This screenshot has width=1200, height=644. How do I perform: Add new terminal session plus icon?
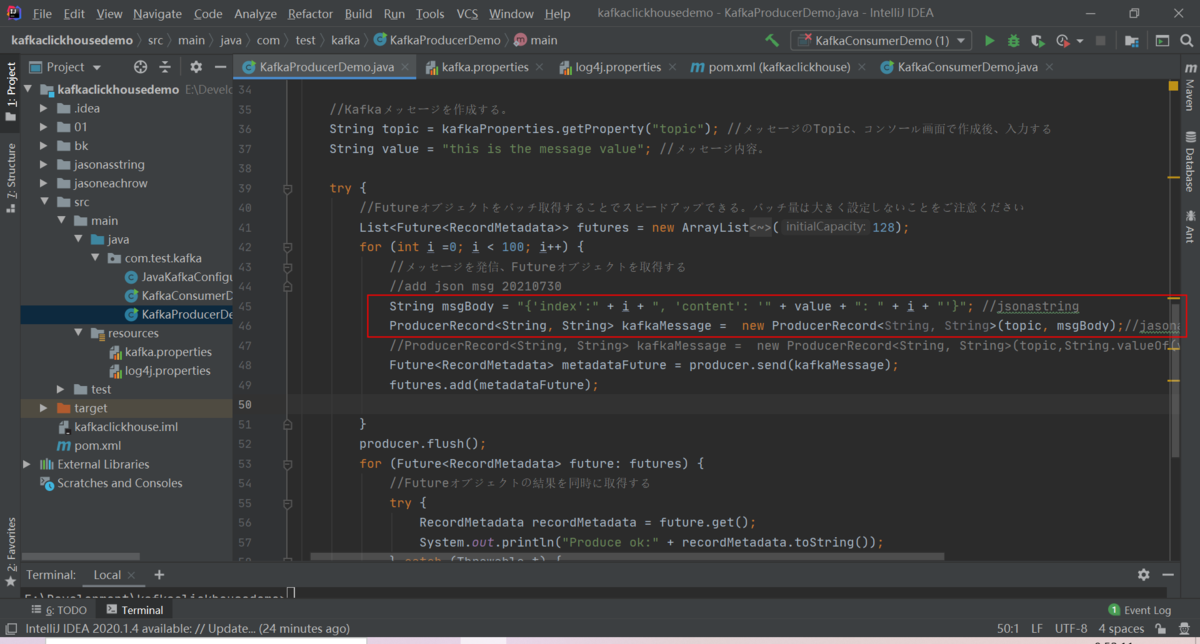(159, 575)
